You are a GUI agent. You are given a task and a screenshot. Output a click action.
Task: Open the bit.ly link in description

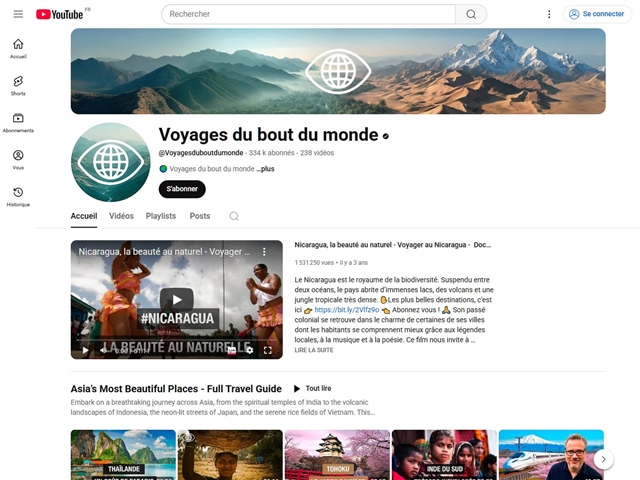347,310
